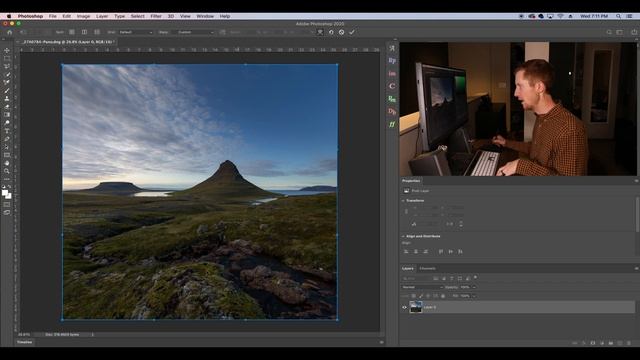Screen dimensions: 640x360
Task: Select the Gradient tool
Action: pyautogui.click(x=7, y=115)
